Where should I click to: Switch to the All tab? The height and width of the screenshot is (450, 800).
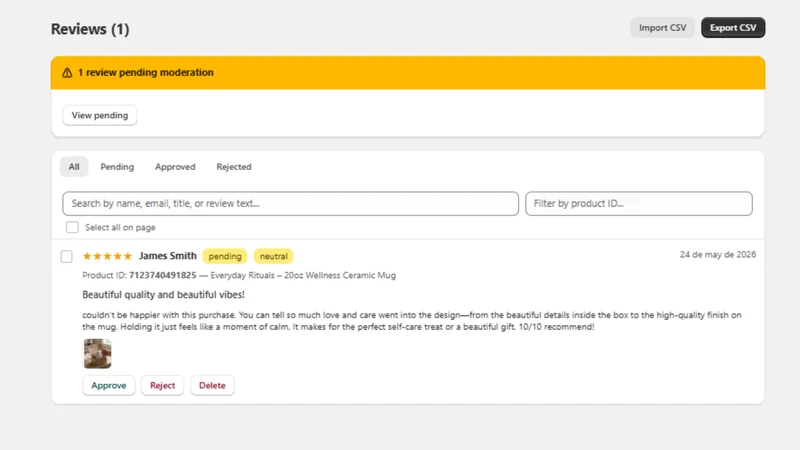point(74,167)
